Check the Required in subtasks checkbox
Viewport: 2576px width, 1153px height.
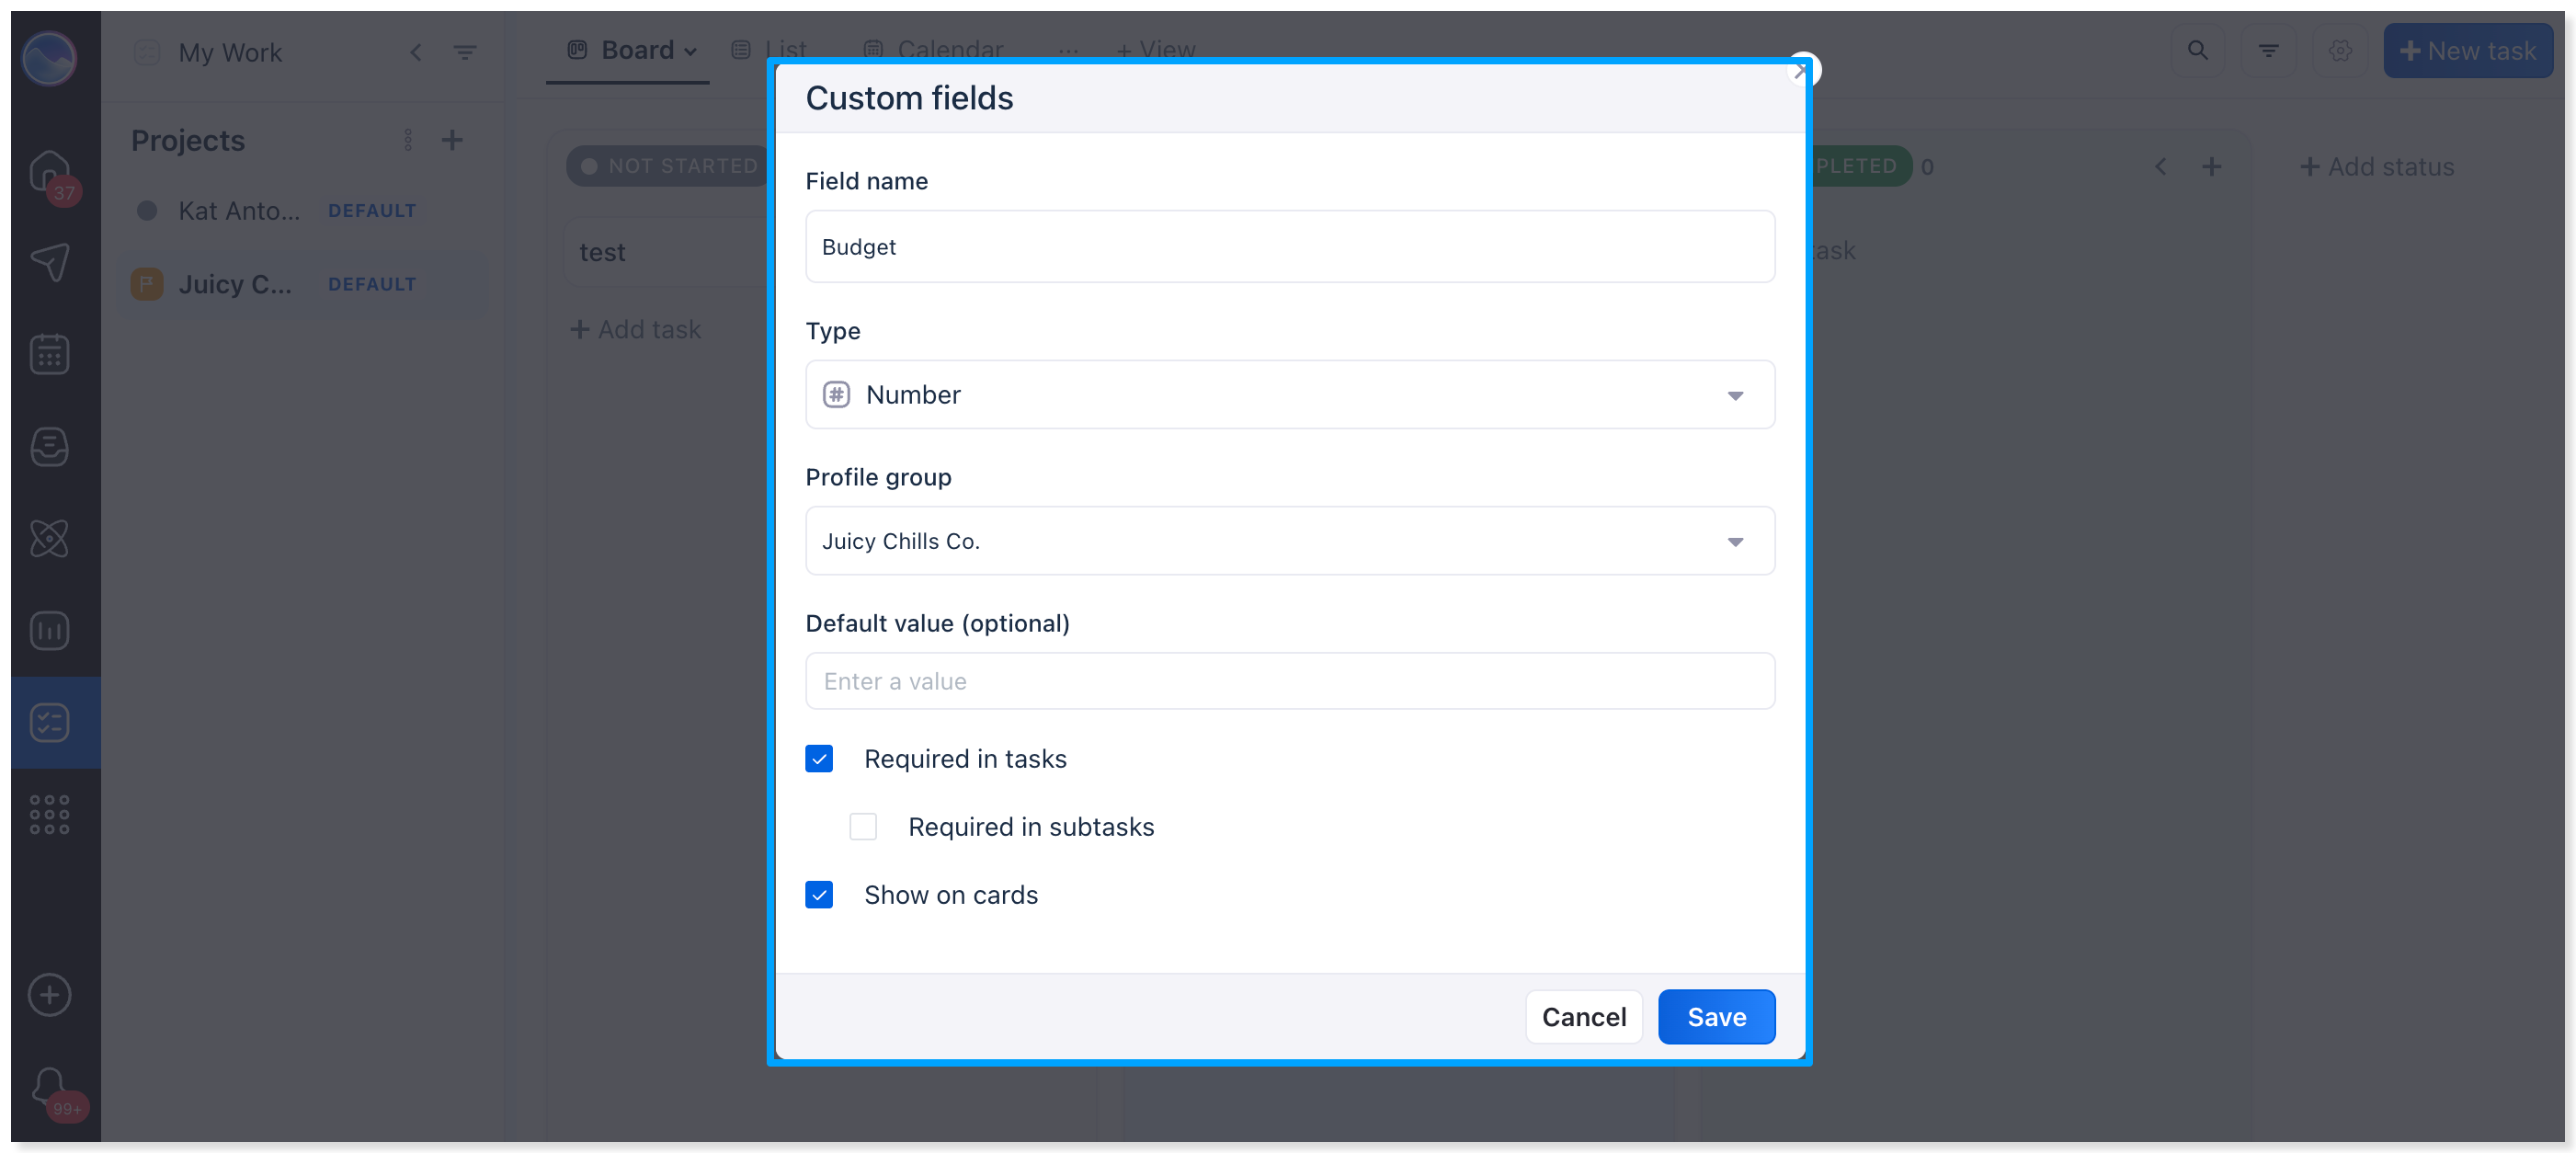tap(863, 827)
